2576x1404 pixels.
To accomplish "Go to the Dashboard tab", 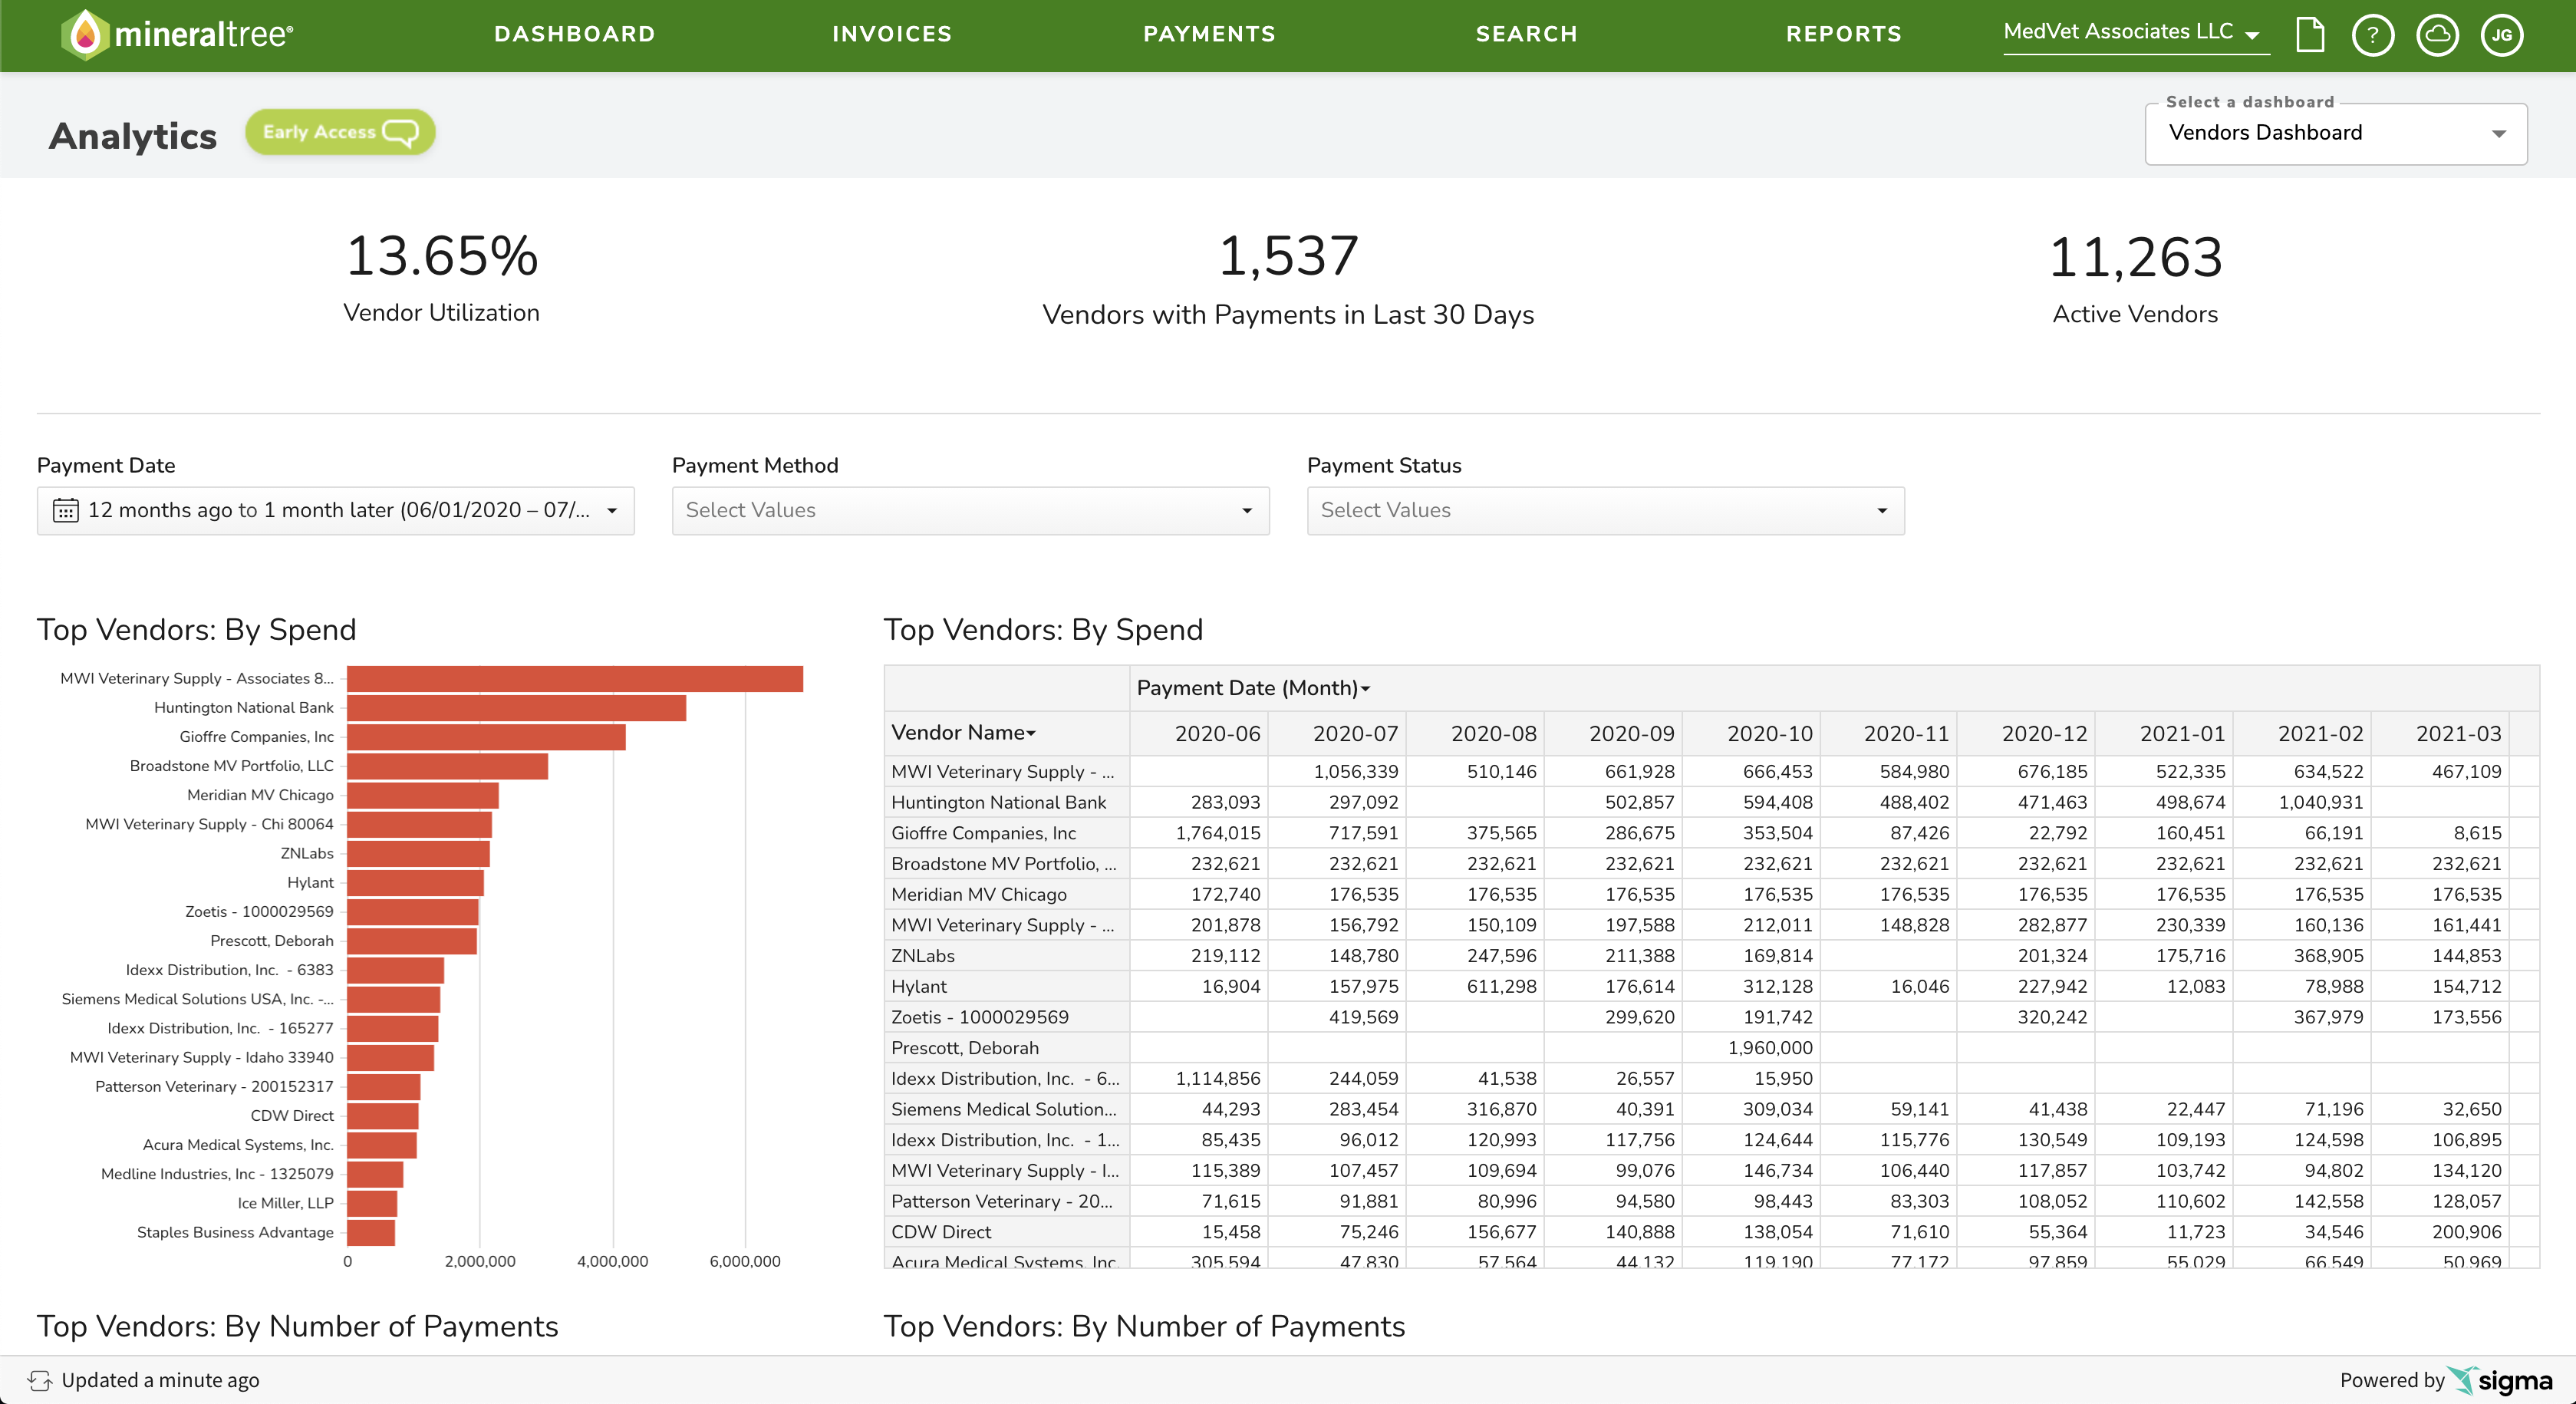I will 575,34.
